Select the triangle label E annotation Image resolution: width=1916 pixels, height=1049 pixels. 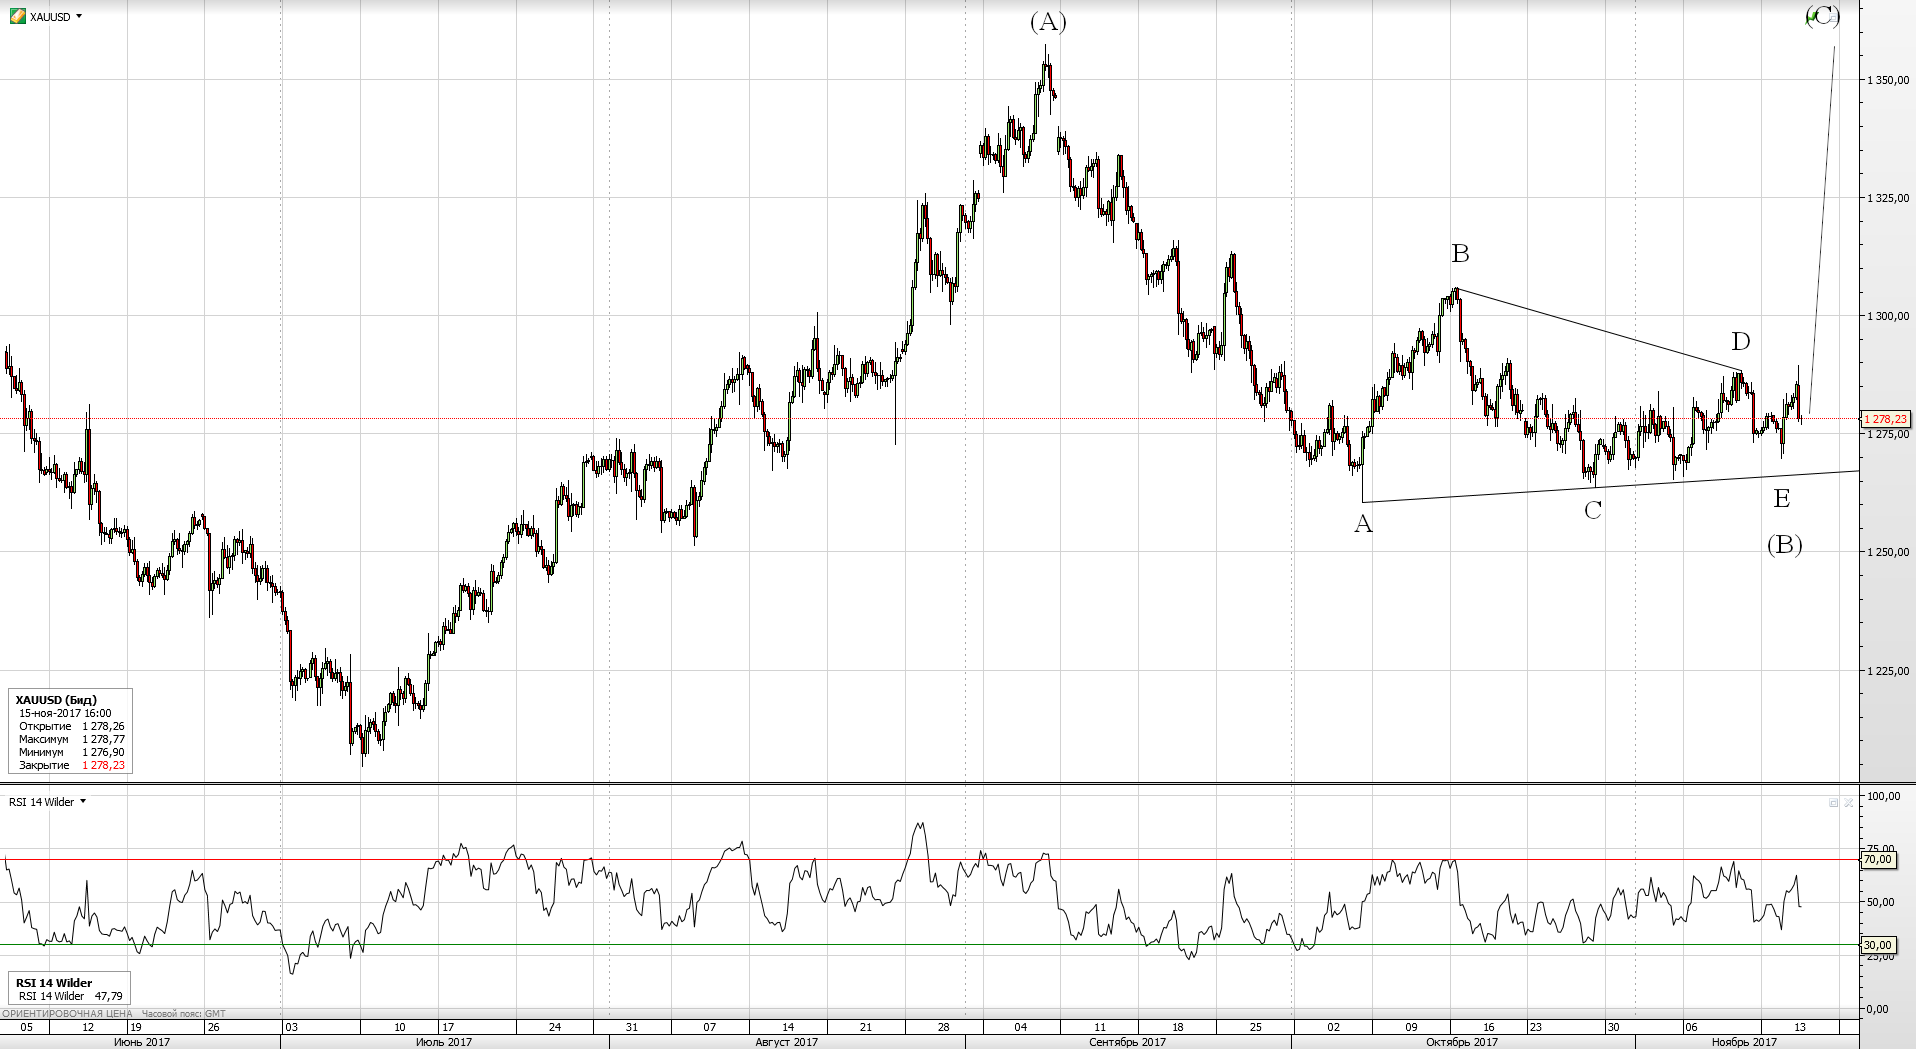1781,498
